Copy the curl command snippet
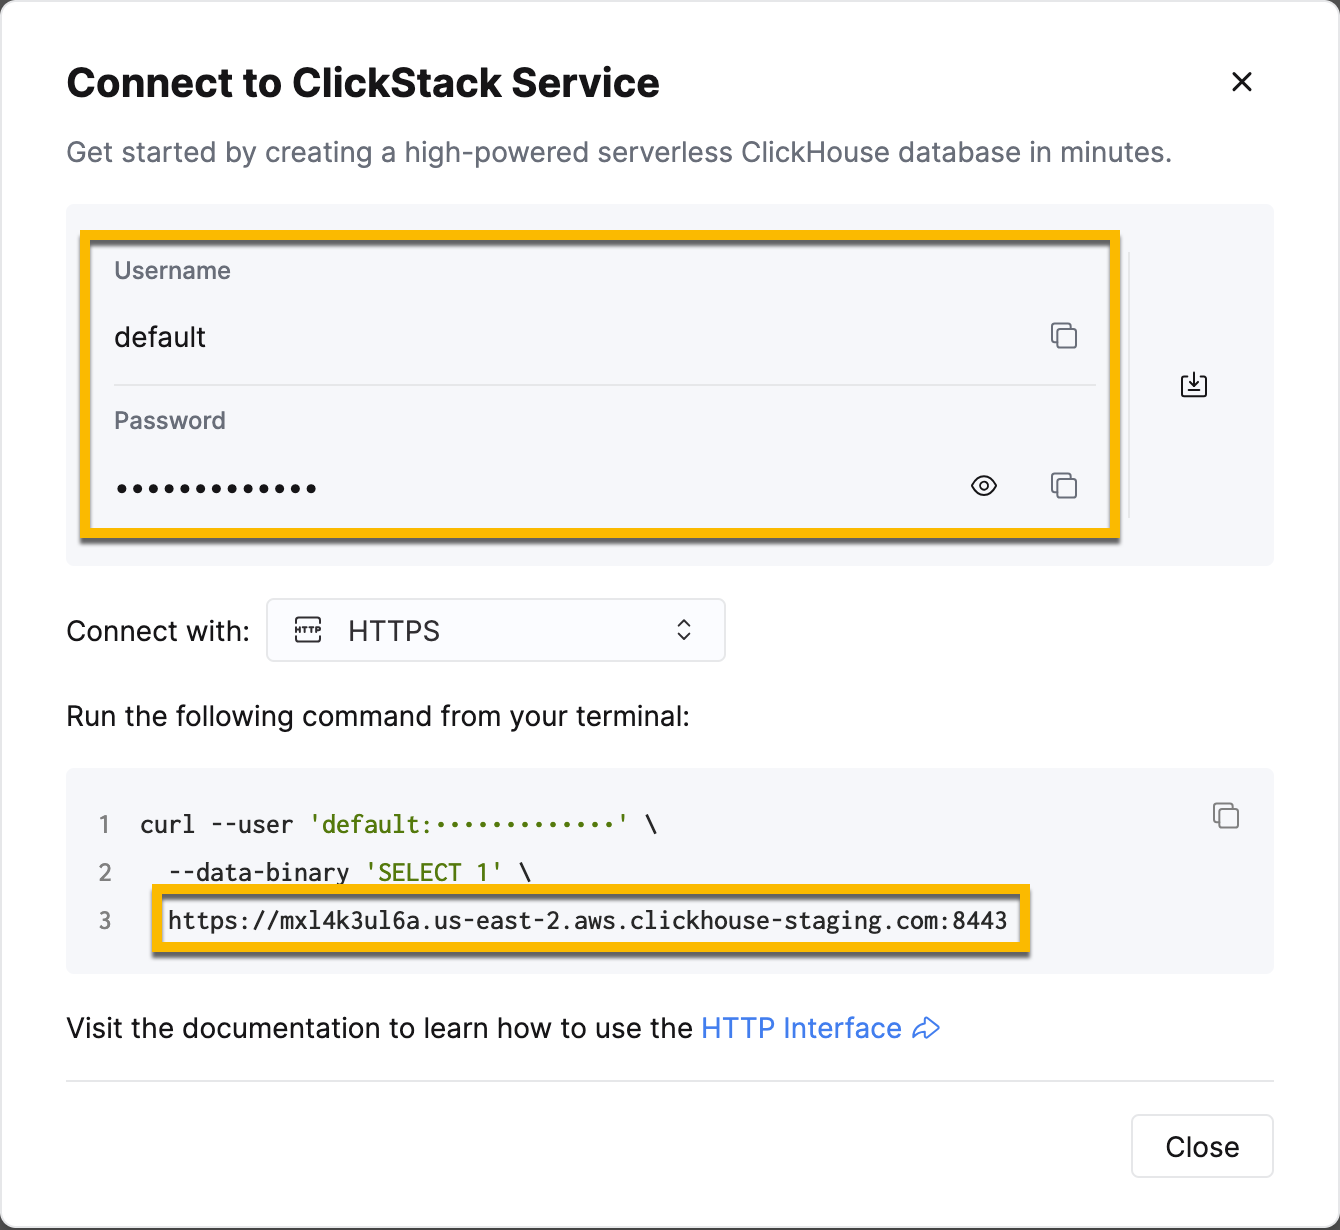Image resolution: width=1340 pixels, height=1230 pixels. click(1225, 815)
